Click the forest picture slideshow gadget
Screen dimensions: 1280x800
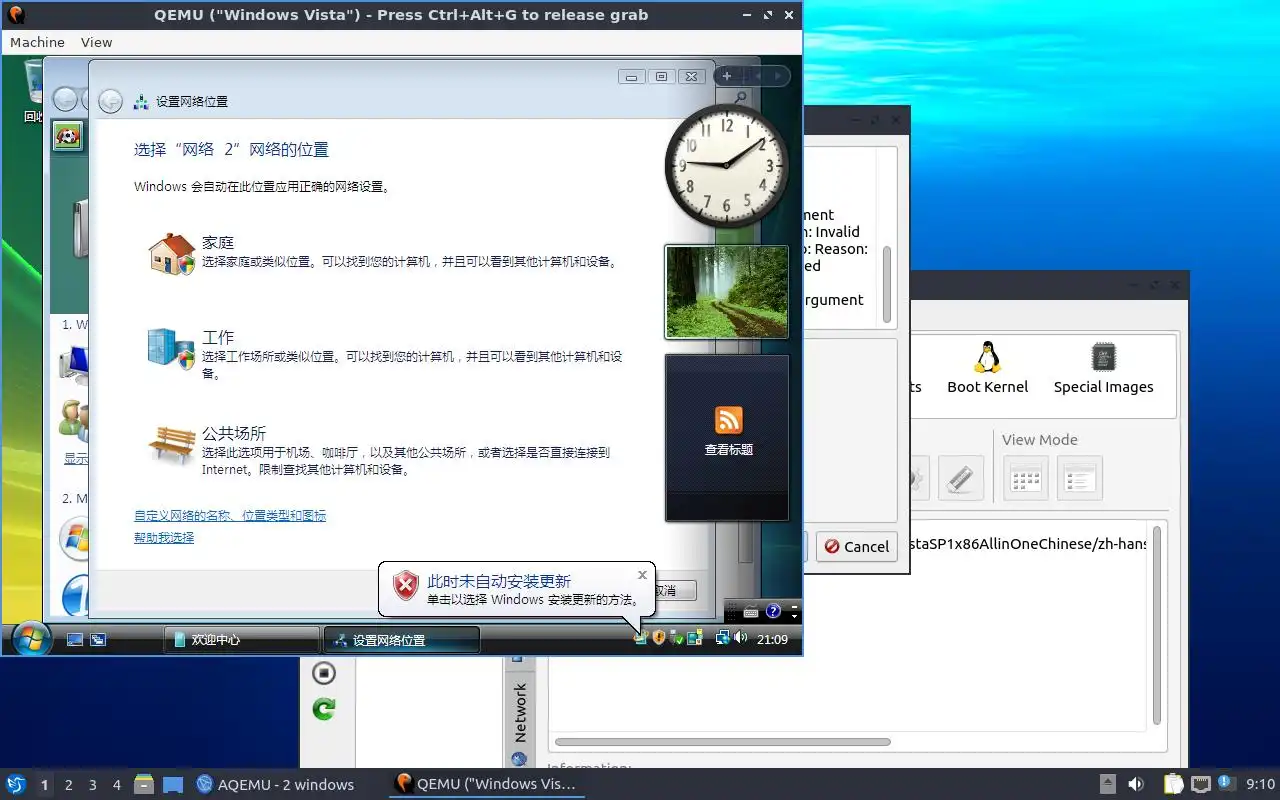(x=727, y=292)
